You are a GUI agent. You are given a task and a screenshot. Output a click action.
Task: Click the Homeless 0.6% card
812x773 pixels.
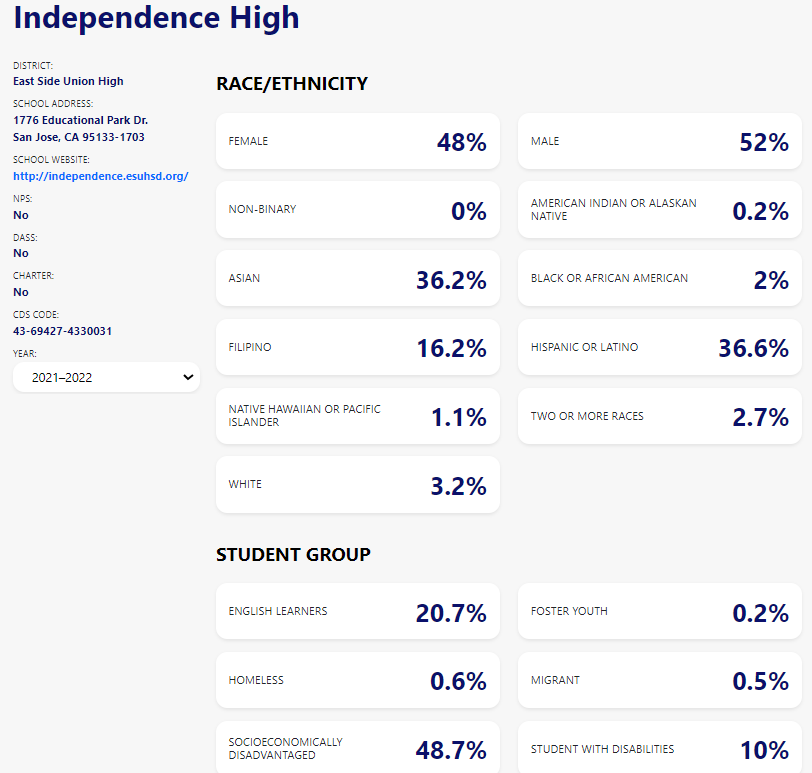pos(357,680)
